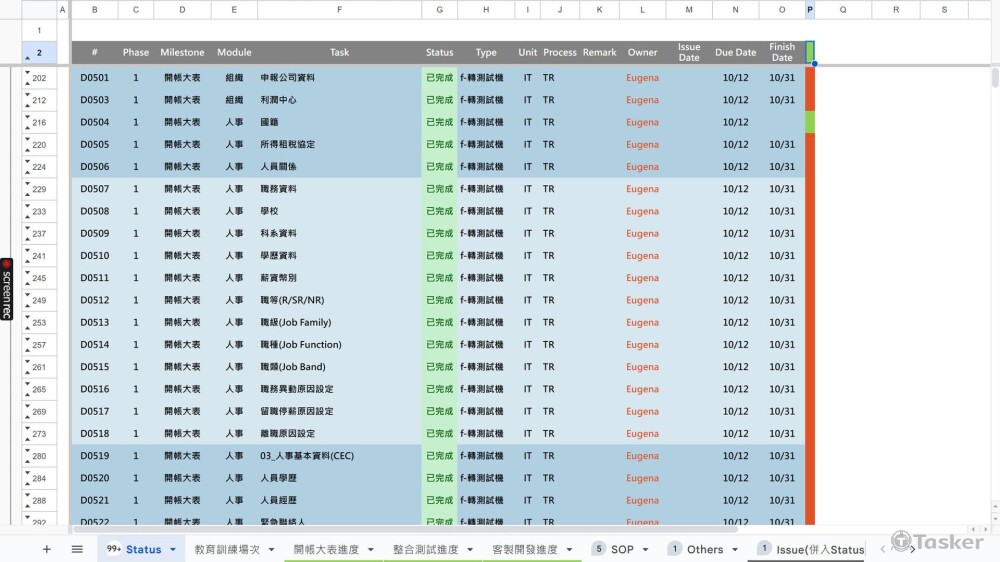Click the horizontal scrollbar right arrow
This screenshot has width=1000, height=562.
click(x=985, y=529)
